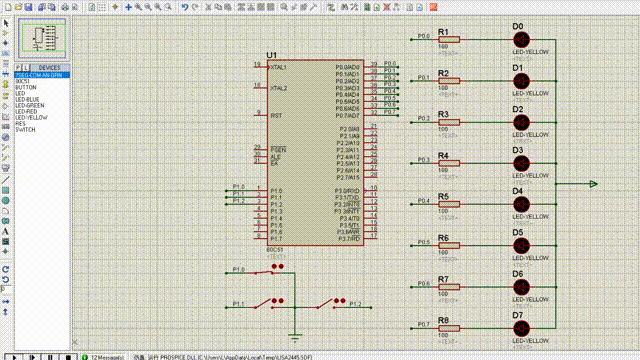The height and width of the screenshot is (360, 640).
Task: Select 7SEG-COM-AN-GRN in the device list
Action: 42,75
